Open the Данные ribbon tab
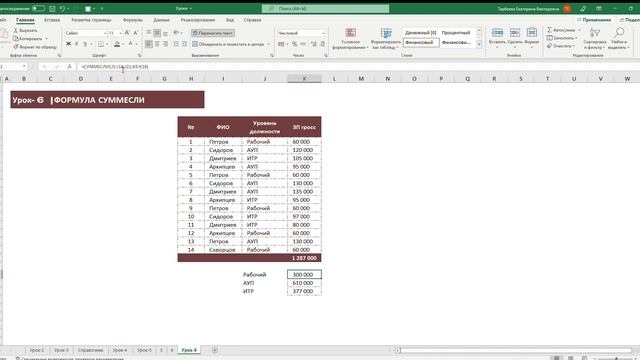The height and width of the screenshot is (360, 640). pyautogui.click(x=161, y=20)
